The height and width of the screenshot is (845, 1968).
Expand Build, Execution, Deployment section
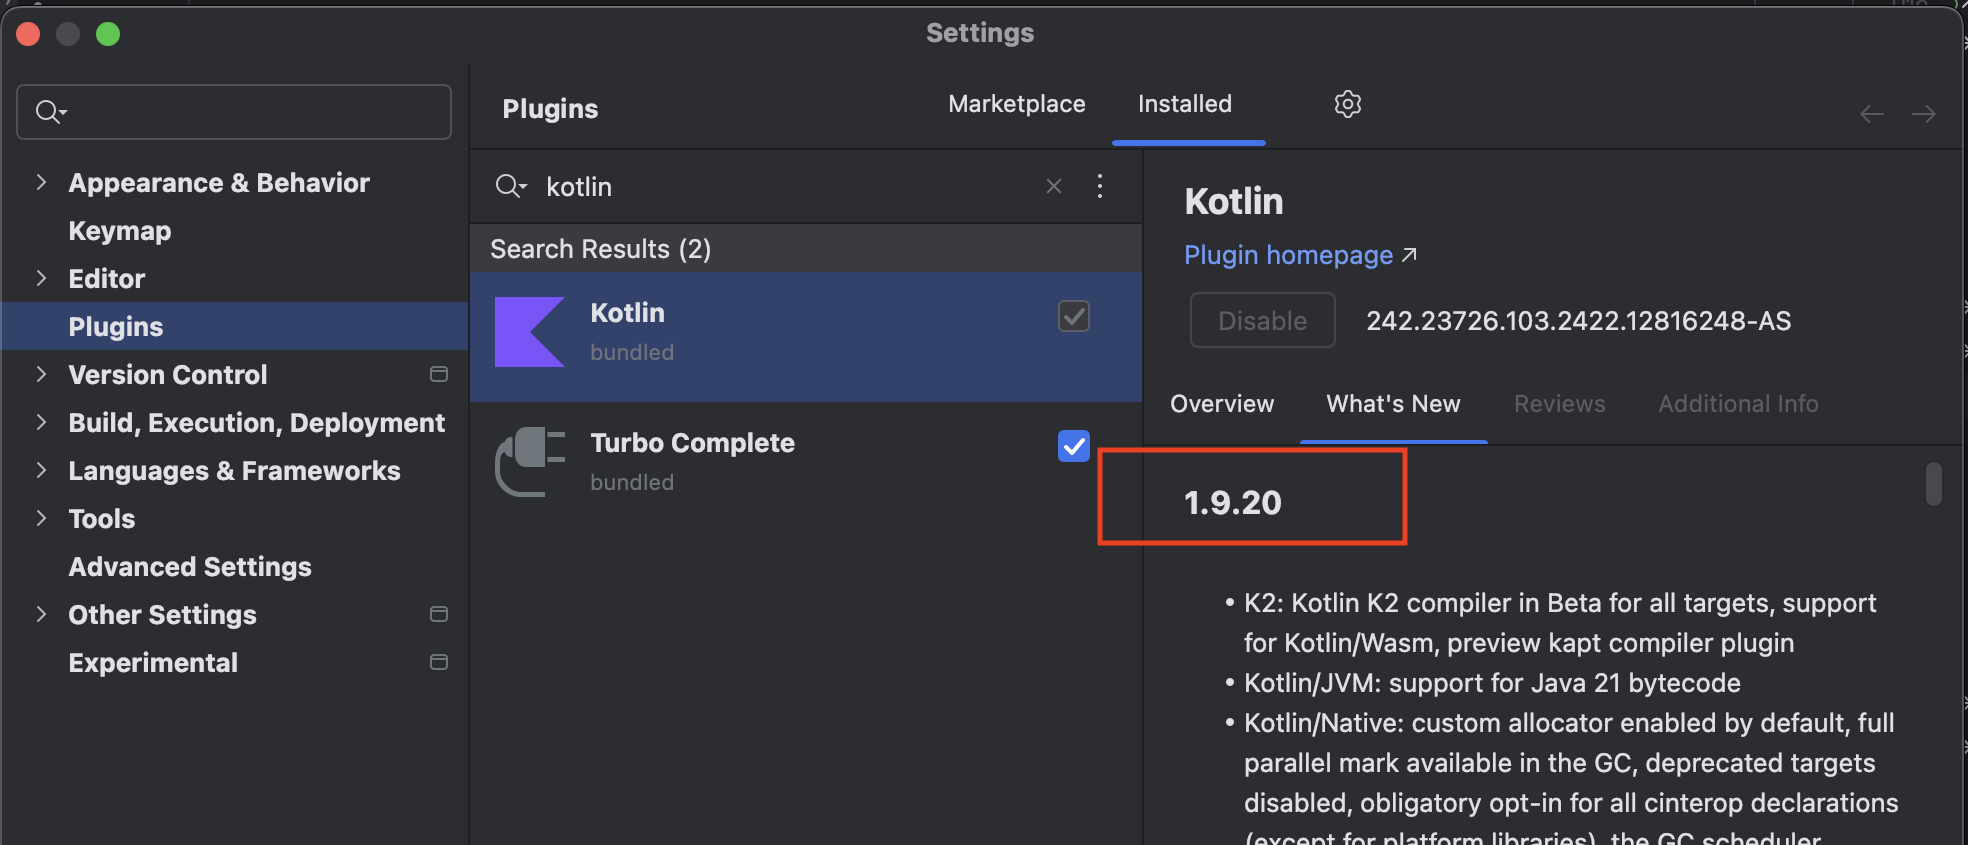(x=41, y=422)
